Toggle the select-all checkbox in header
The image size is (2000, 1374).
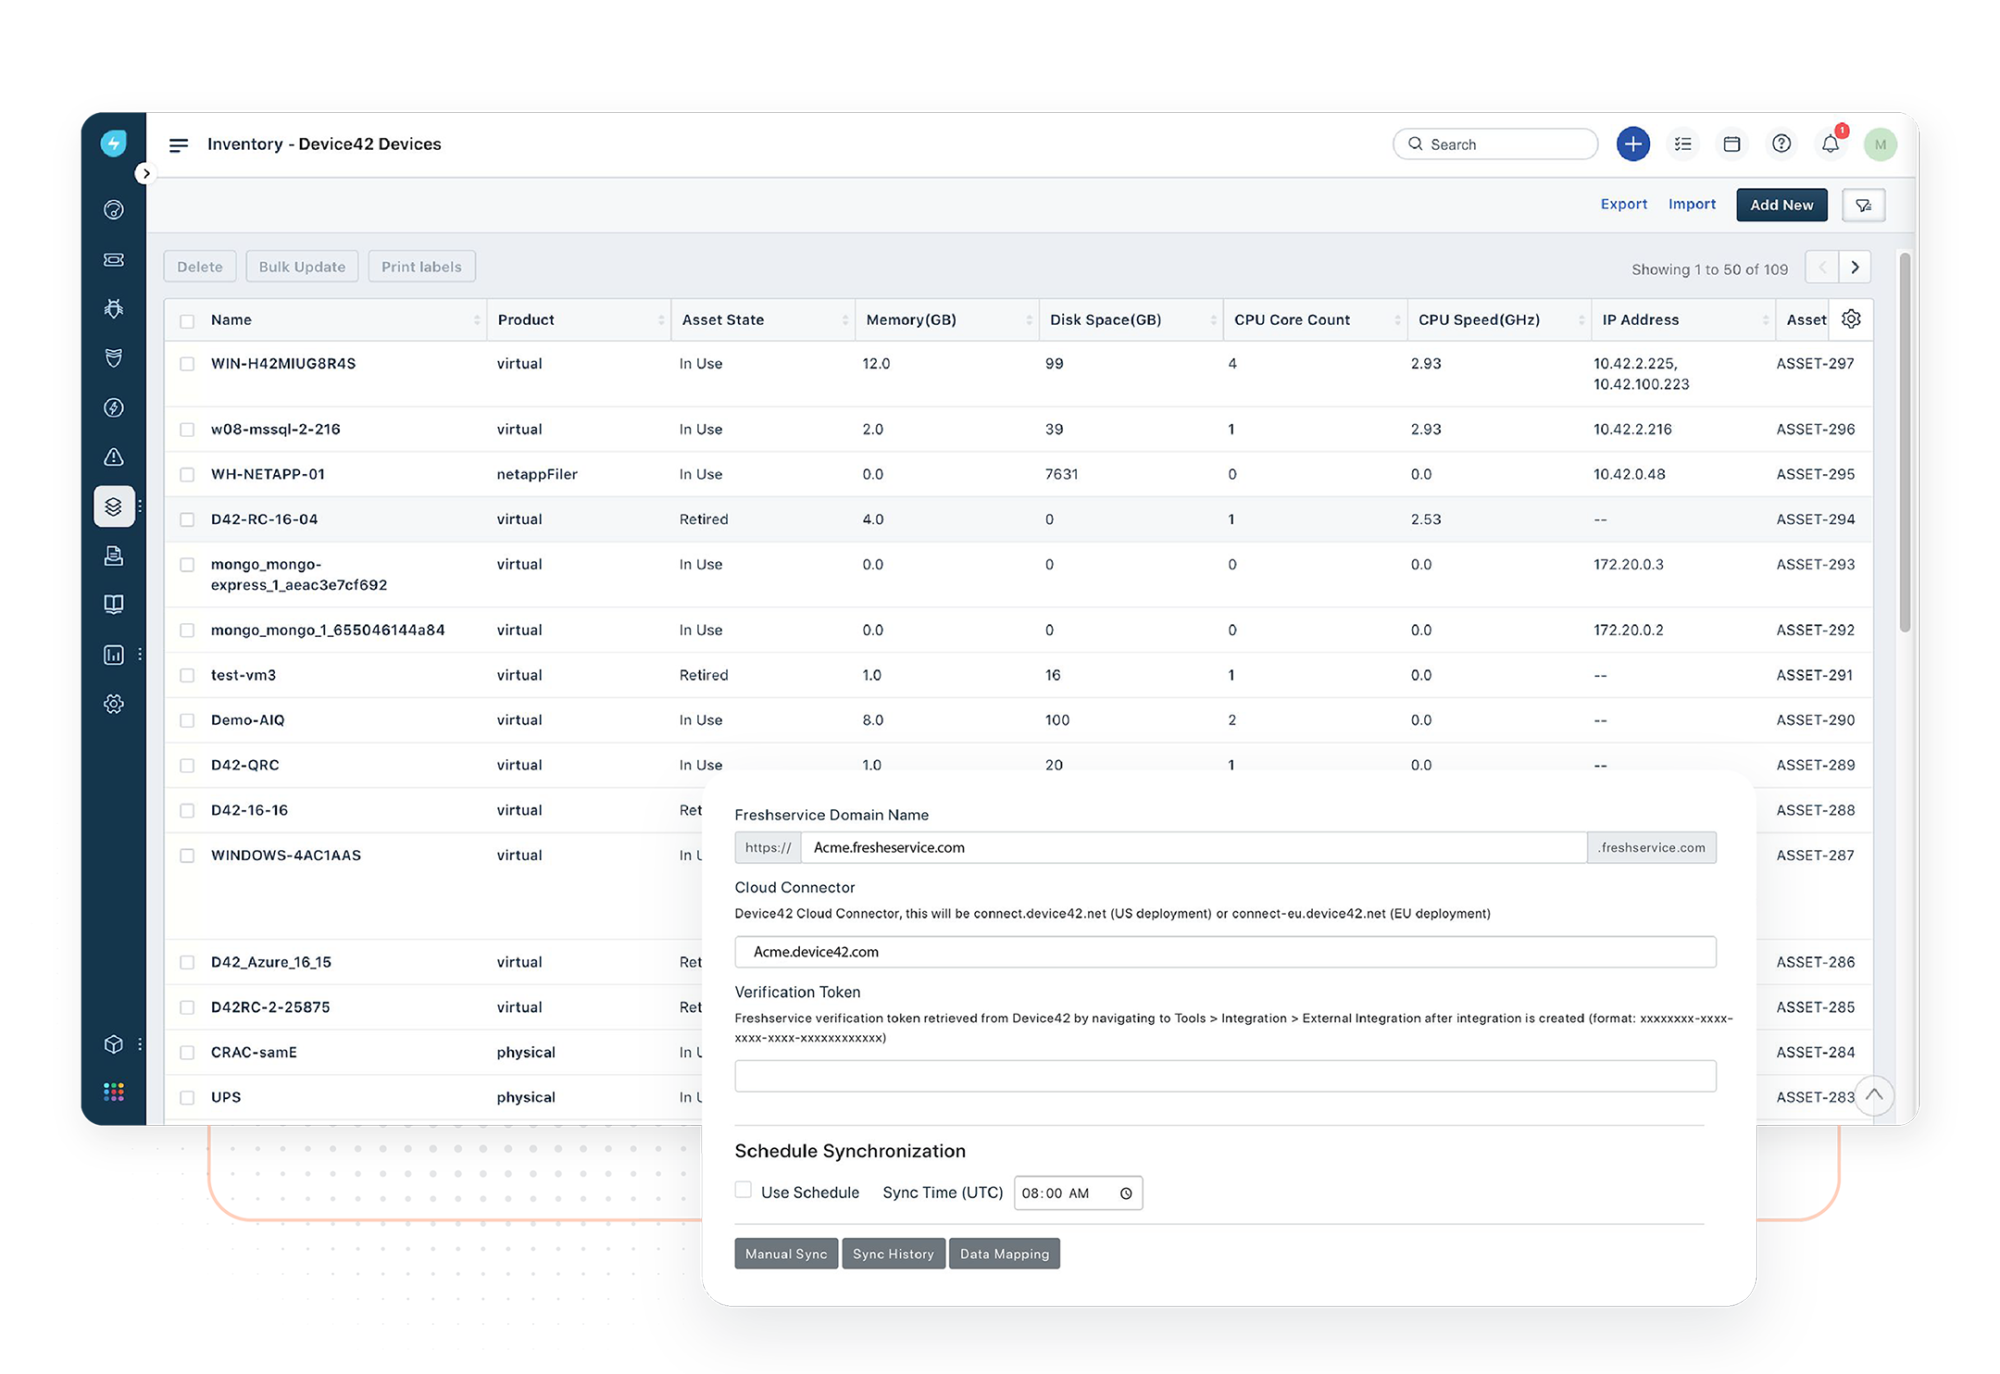(x=187, y=321)
